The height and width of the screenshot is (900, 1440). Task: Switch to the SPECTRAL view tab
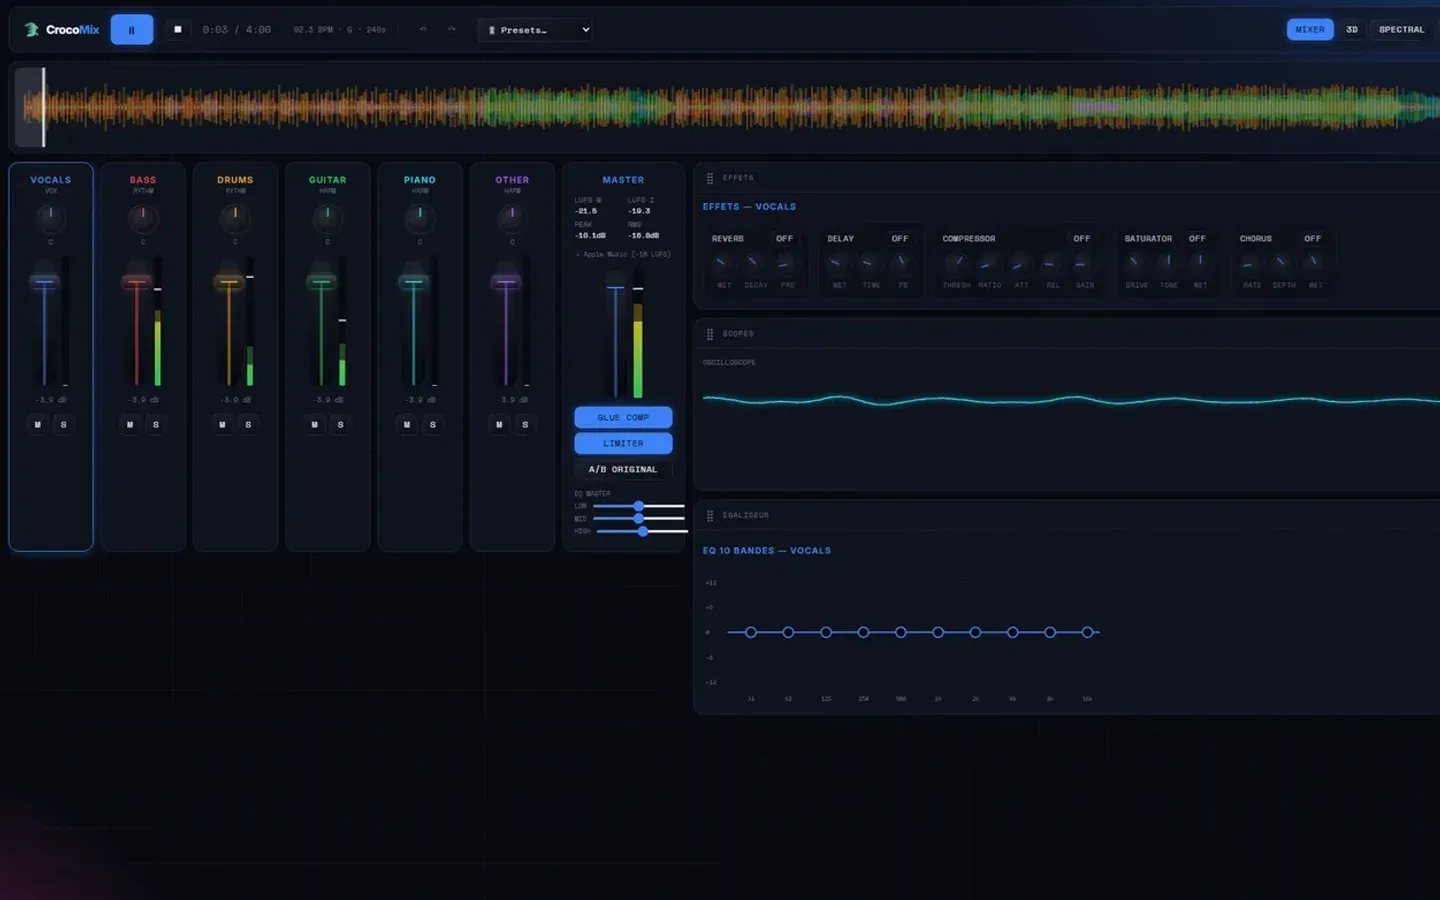click(1401, 30)
